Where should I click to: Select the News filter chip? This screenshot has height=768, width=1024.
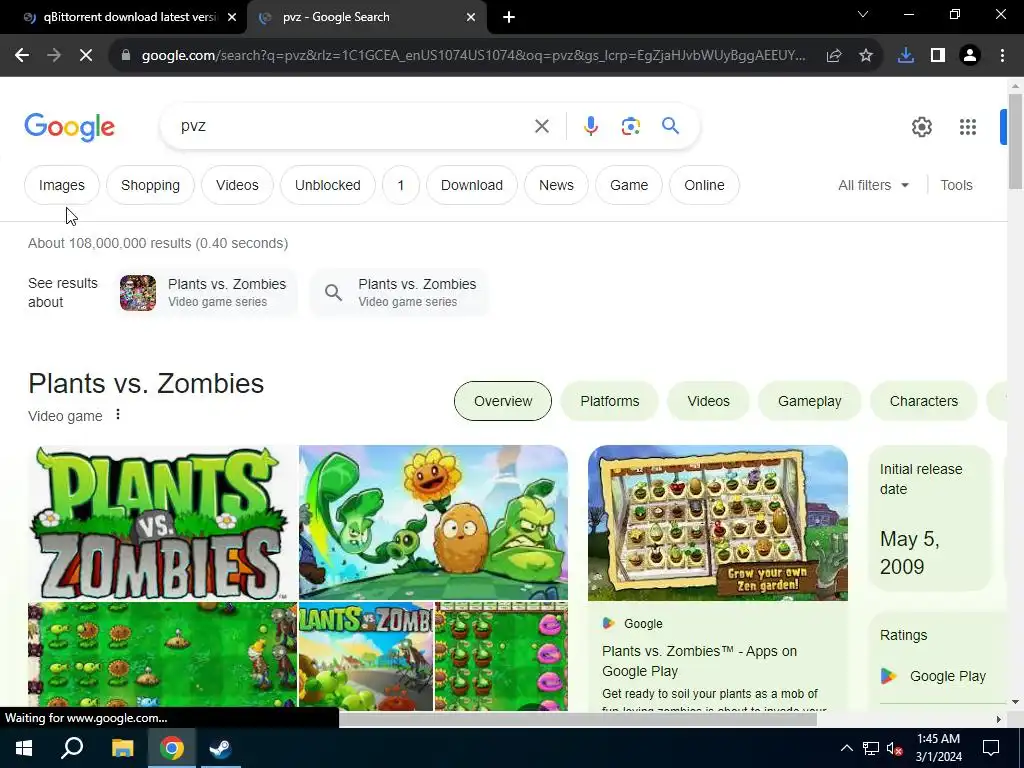[556, 185]
